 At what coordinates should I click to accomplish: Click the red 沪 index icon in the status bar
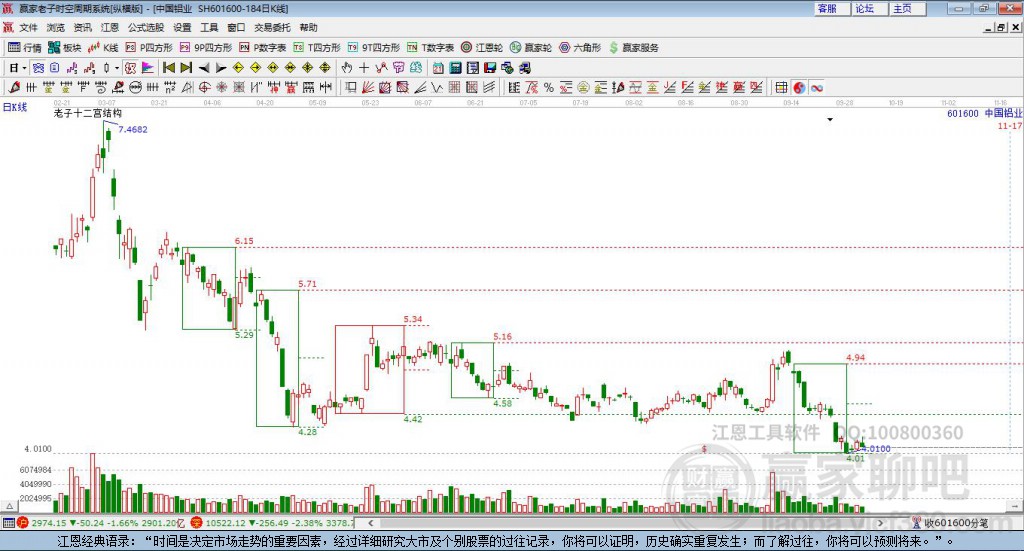pos(23,523)
